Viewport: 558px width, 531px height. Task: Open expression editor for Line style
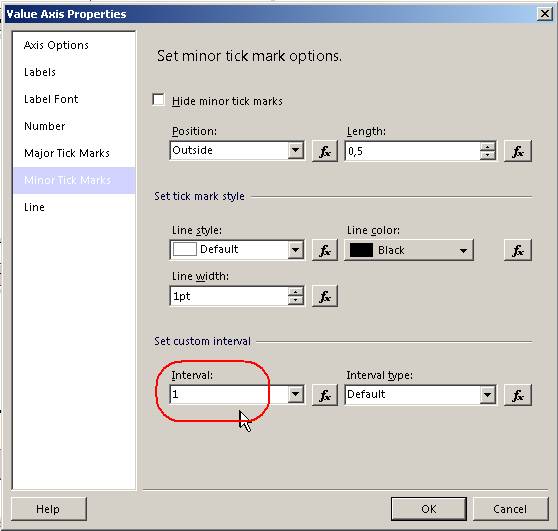(x=325, y=250)
